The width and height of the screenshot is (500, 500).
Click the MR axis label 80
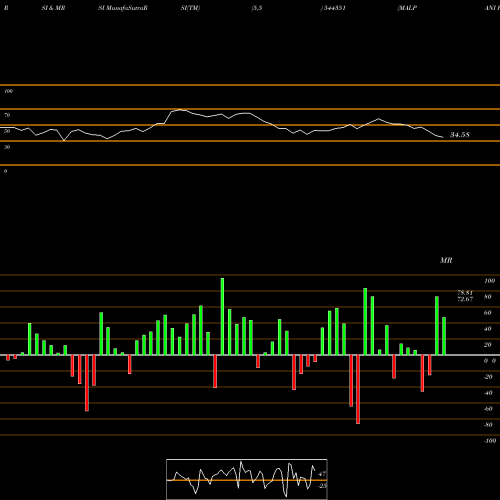[487, 297]
